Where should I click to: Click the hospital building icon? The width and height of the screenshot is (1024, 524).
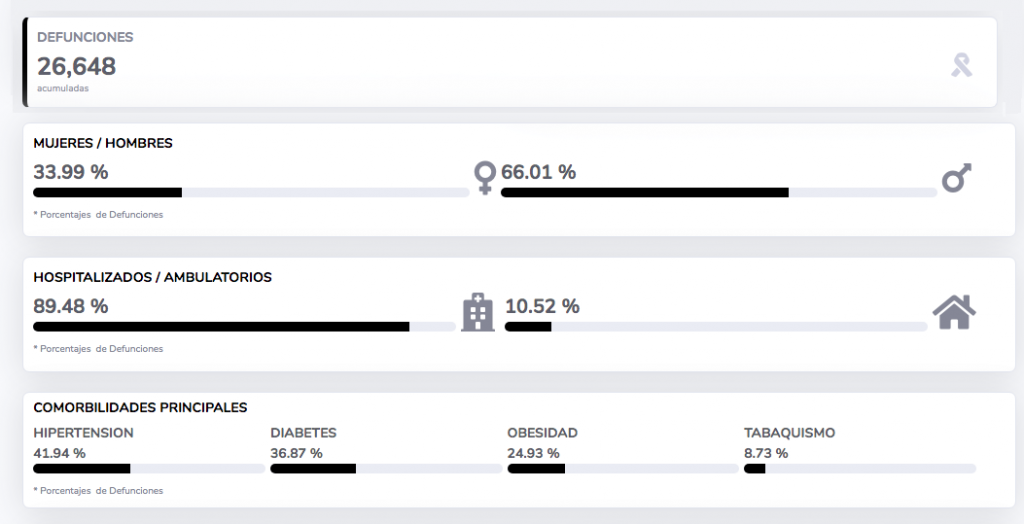[x=478, y=312]
